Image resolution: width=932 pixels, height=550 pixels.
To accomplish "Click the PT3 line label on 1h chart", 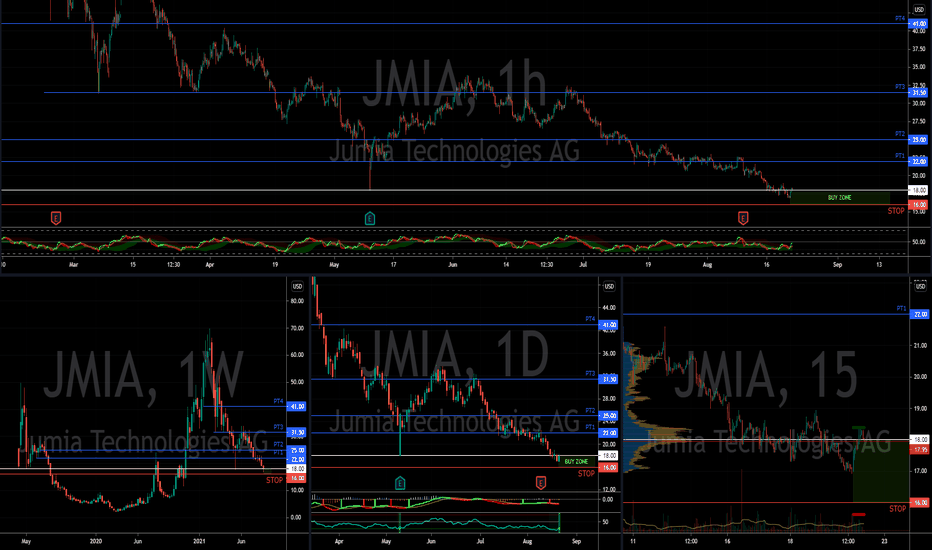I will [x=900, y=87].
